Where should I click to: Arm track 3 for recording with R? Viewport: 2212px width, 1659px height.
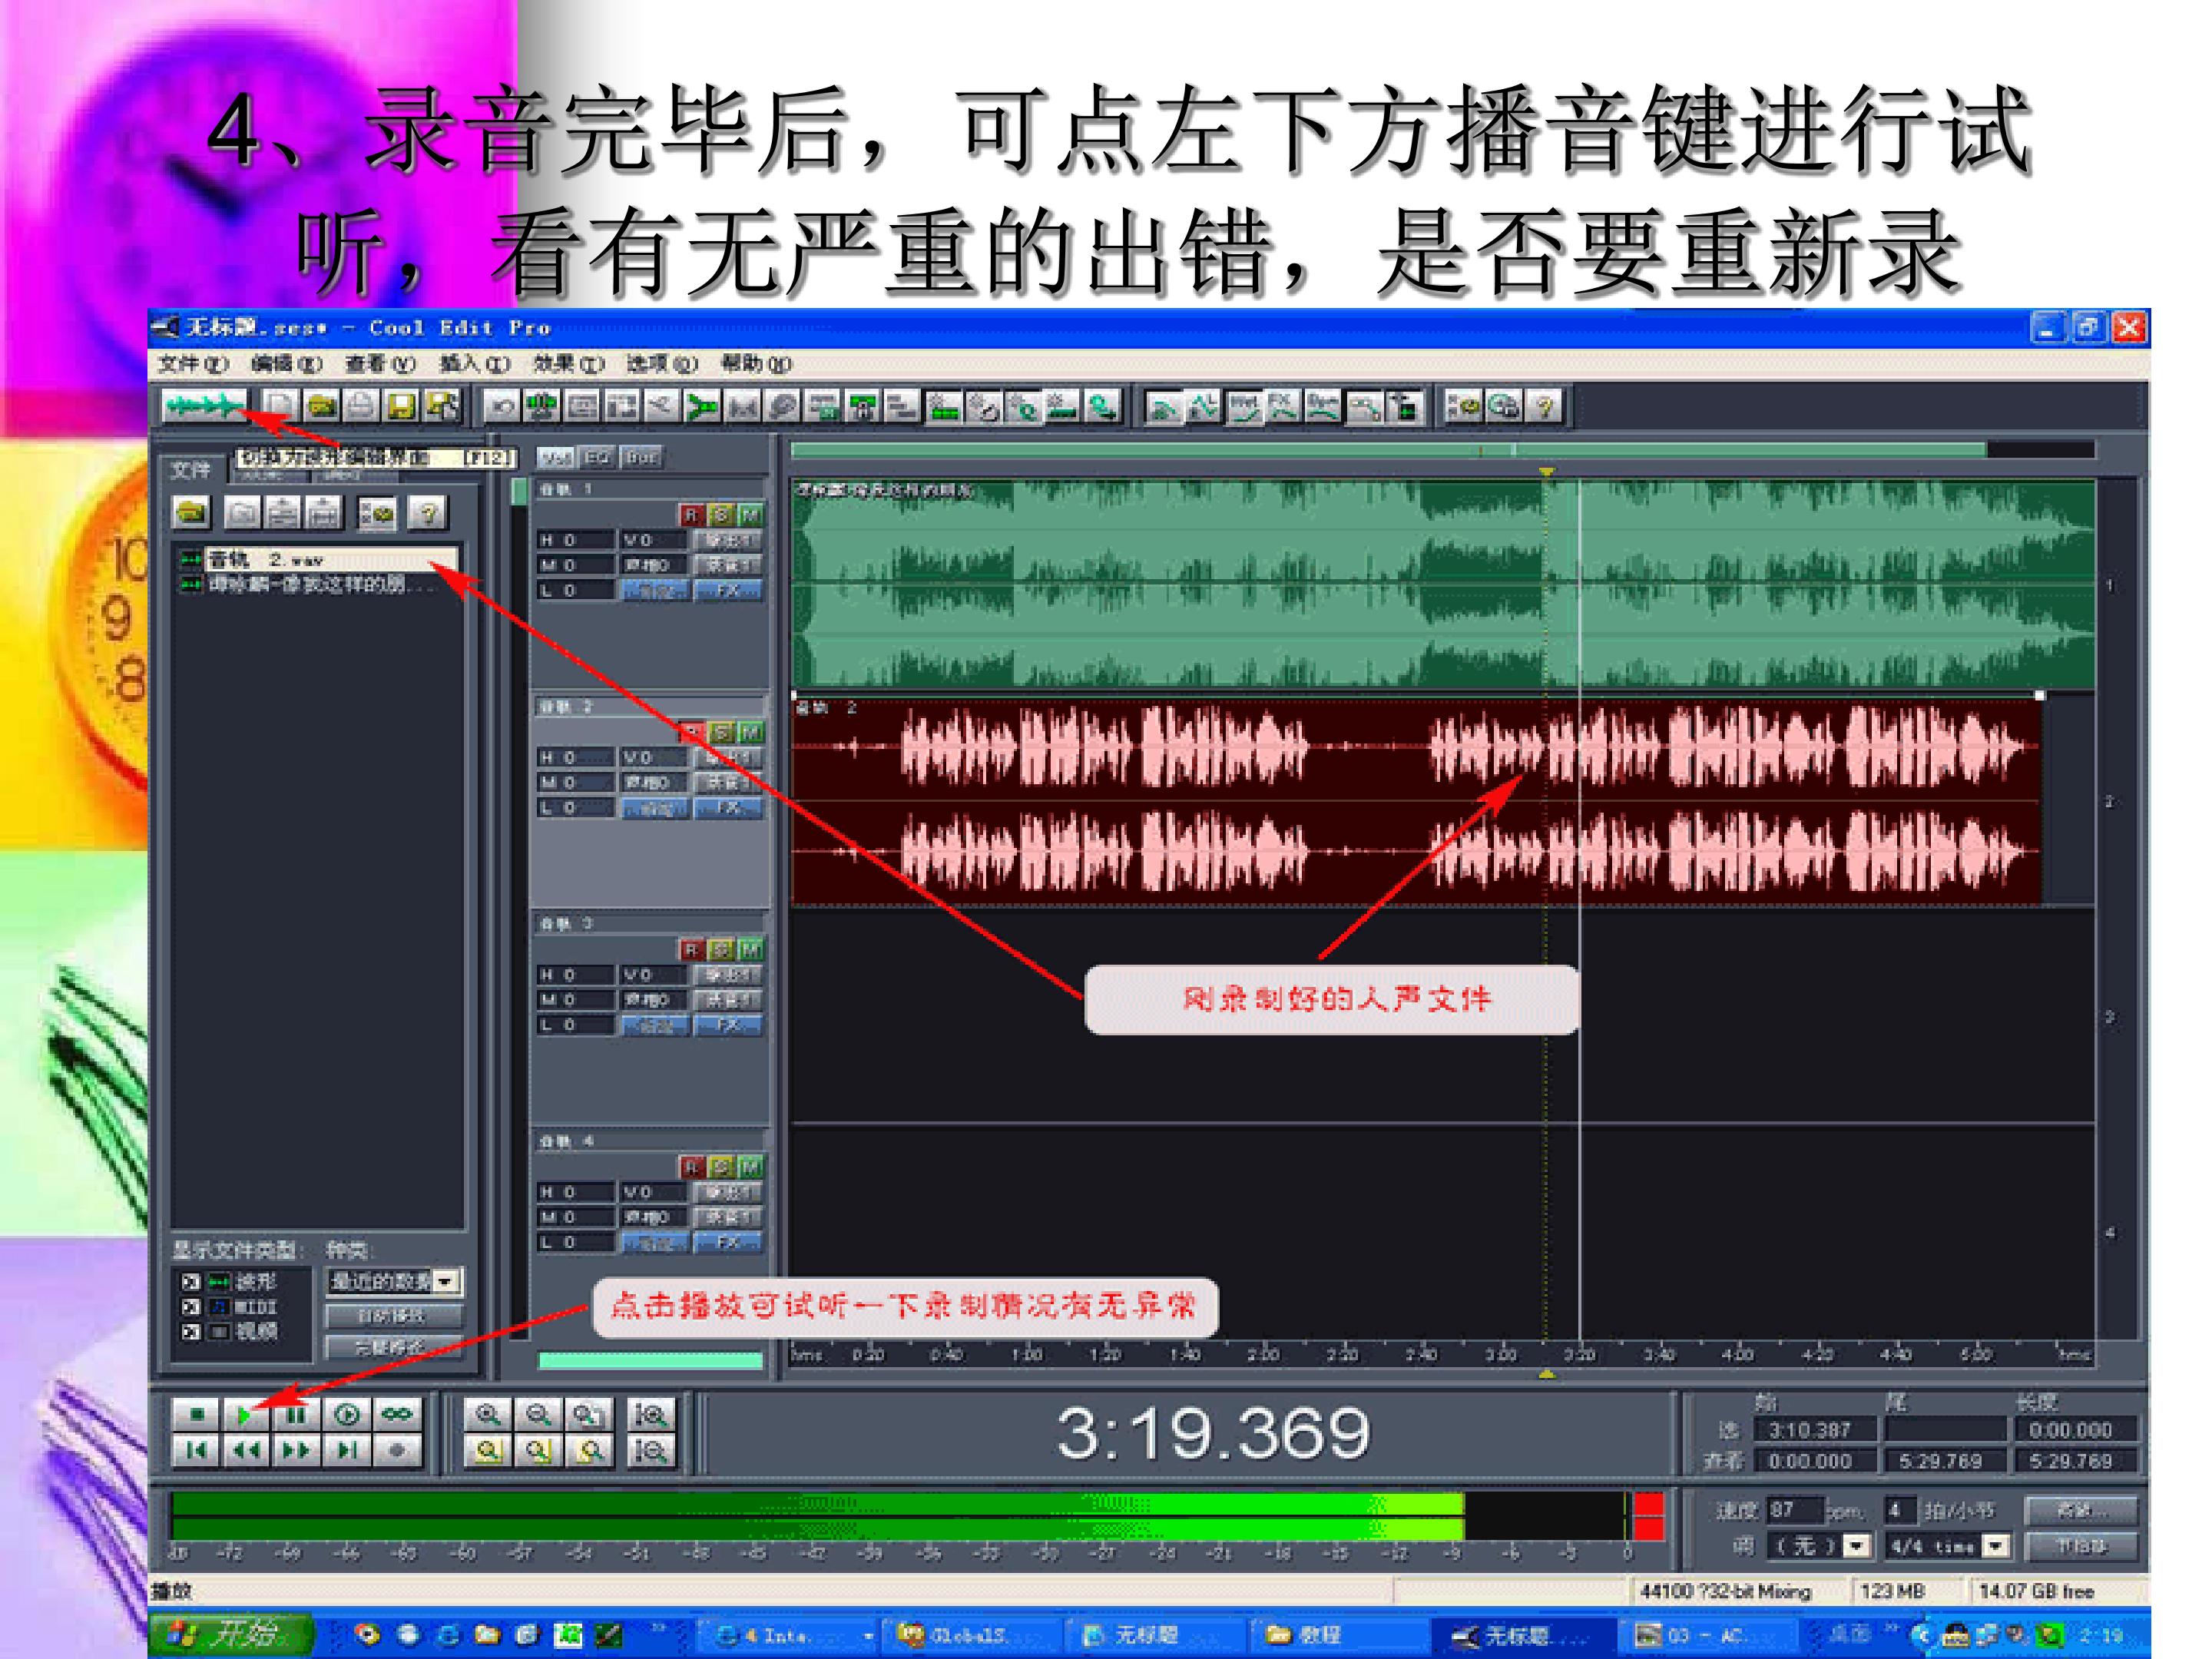691,949
